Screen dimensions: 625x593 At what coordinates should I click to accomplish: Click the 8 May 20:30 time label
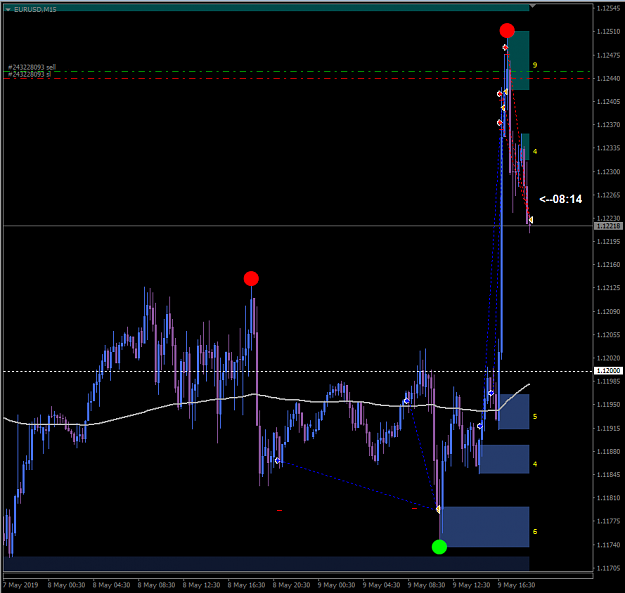point(291,585)
